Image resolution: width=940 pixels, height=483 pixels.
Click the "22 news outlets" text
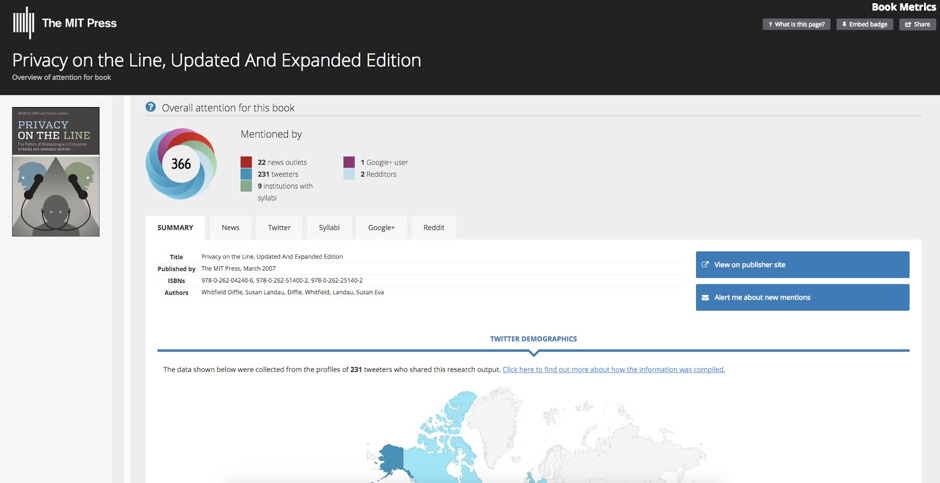point(282,162)
